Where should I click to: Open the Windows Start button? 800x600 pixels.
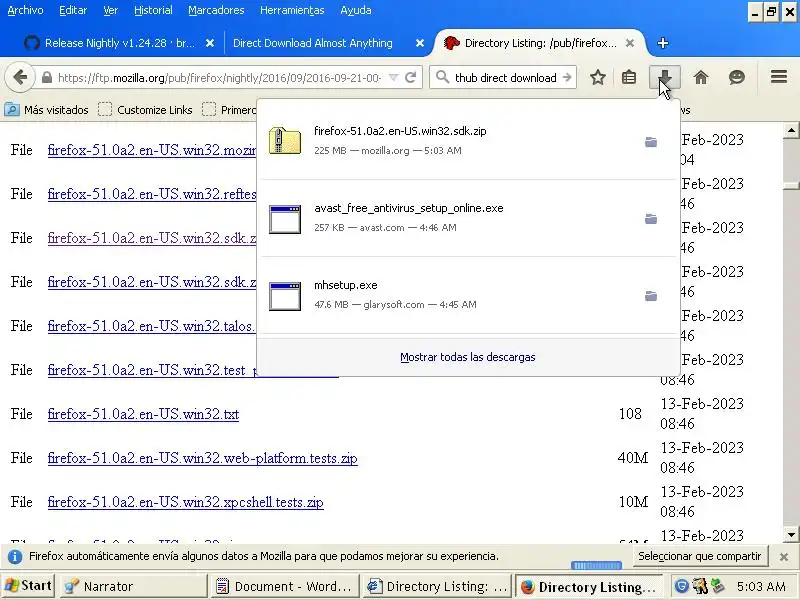(x=29, y=586)
